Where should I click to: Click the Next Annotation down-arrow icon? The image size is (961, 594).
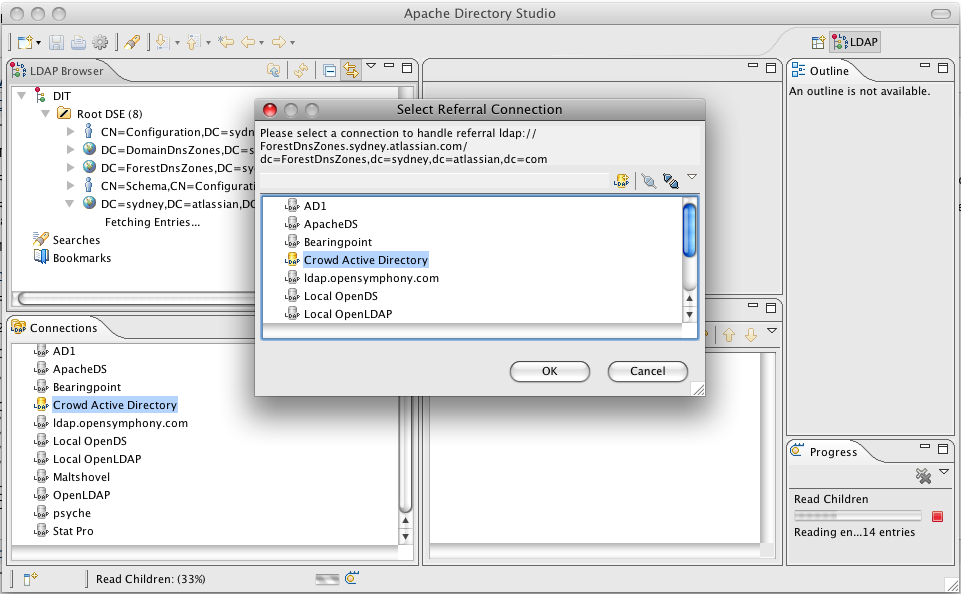[162, 42]
